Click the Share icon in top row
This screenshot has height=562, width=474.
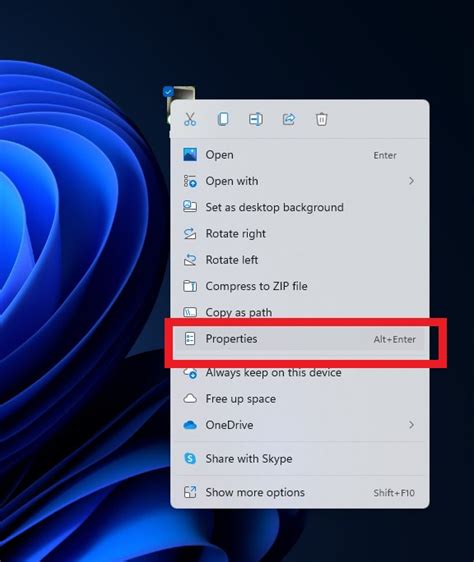tap(289, 119)
